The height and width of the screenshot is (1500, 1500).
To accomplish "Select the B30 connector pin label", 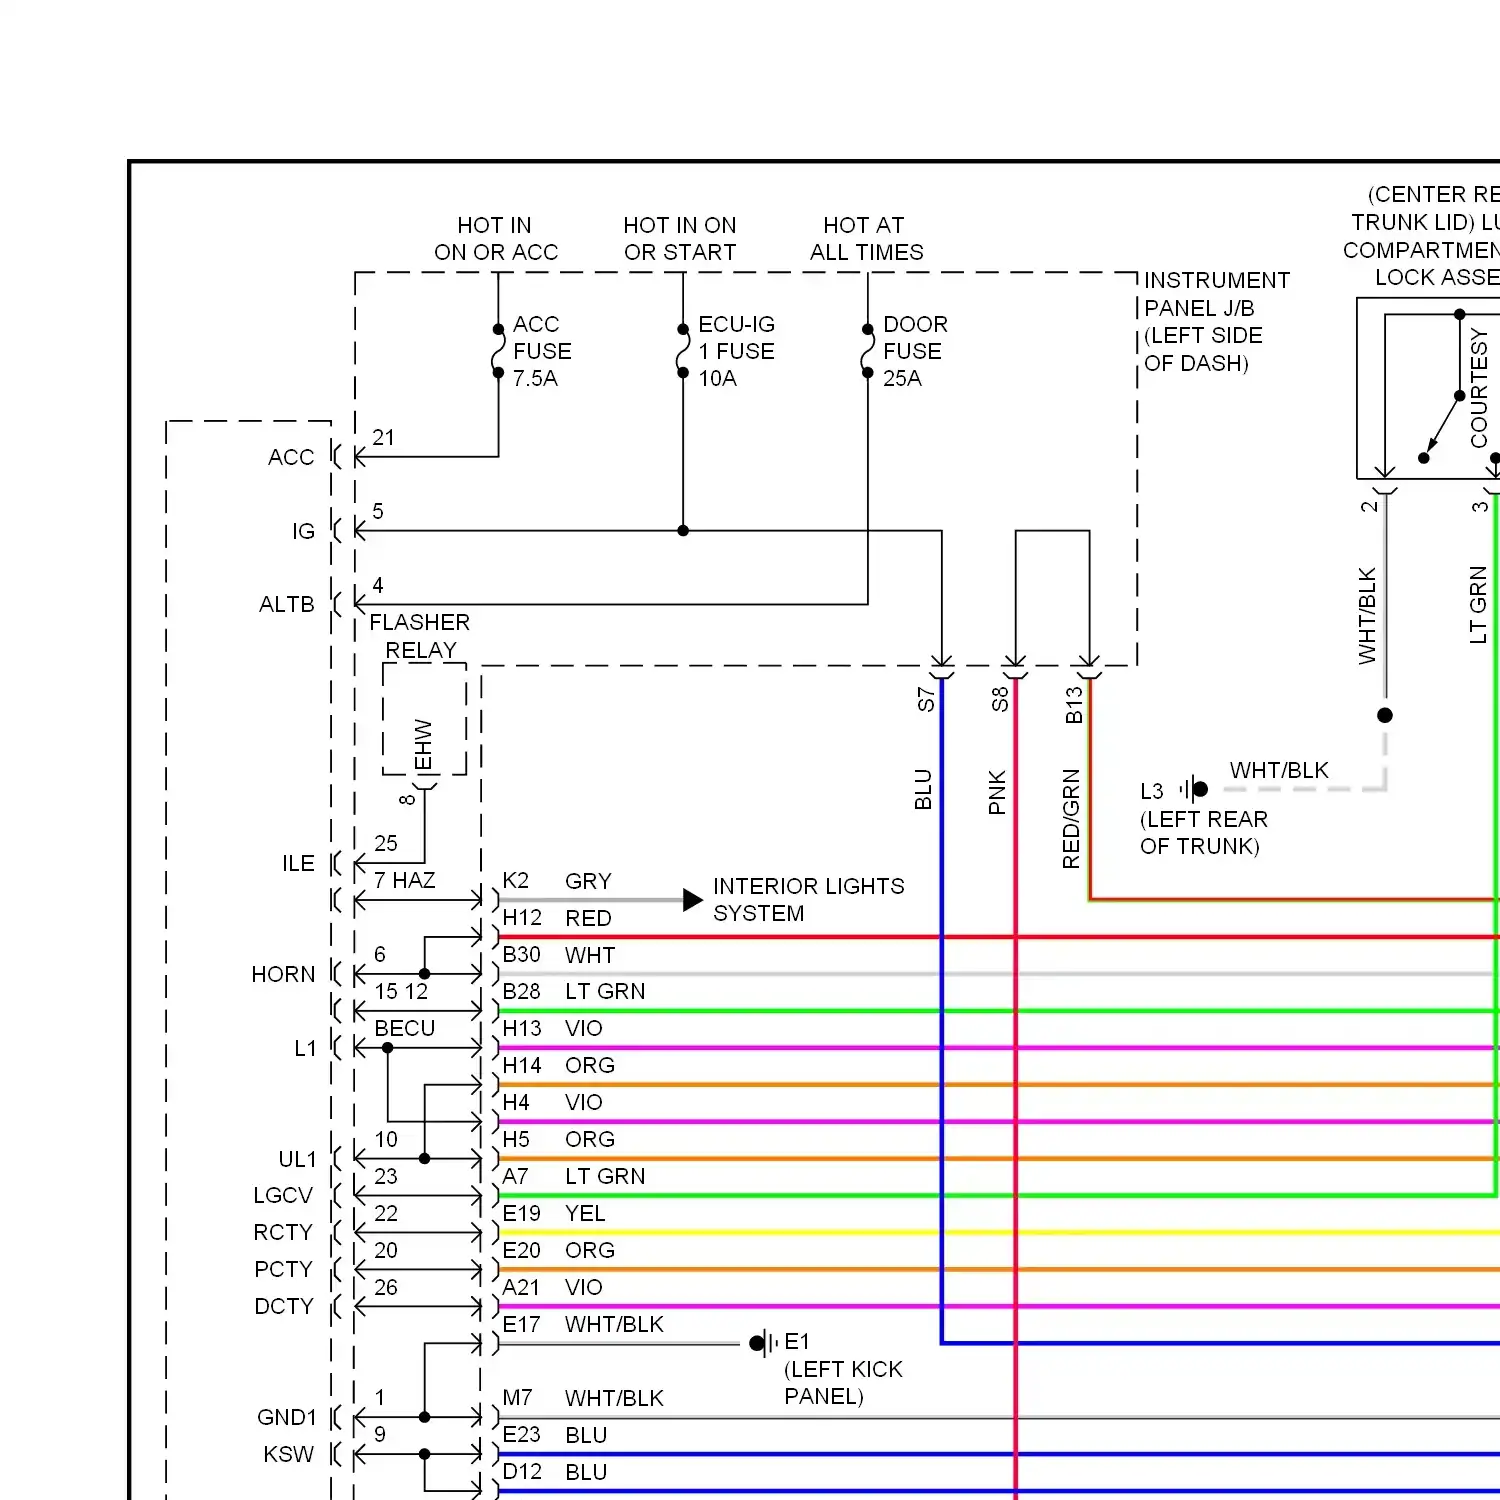I will click(521, 954).
